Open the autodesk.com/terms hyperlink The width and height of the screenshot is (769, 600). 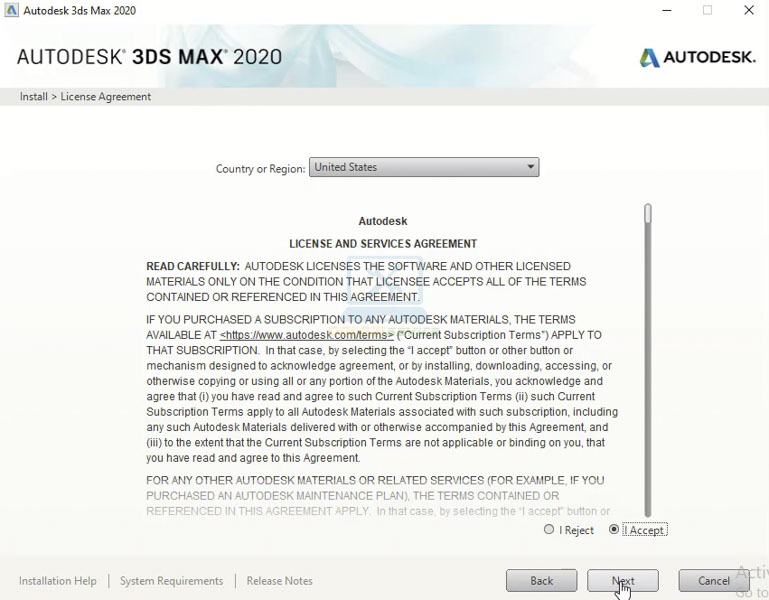[x=306, y=336]
